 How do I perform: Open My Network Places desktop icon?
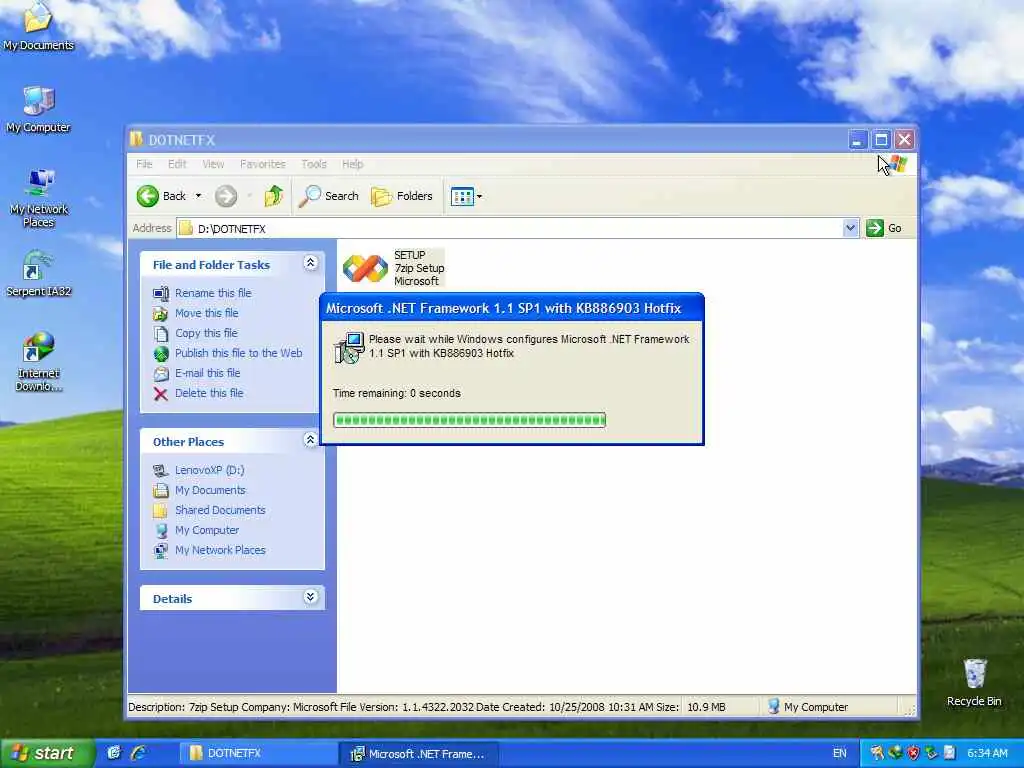(x=39, y=197)
